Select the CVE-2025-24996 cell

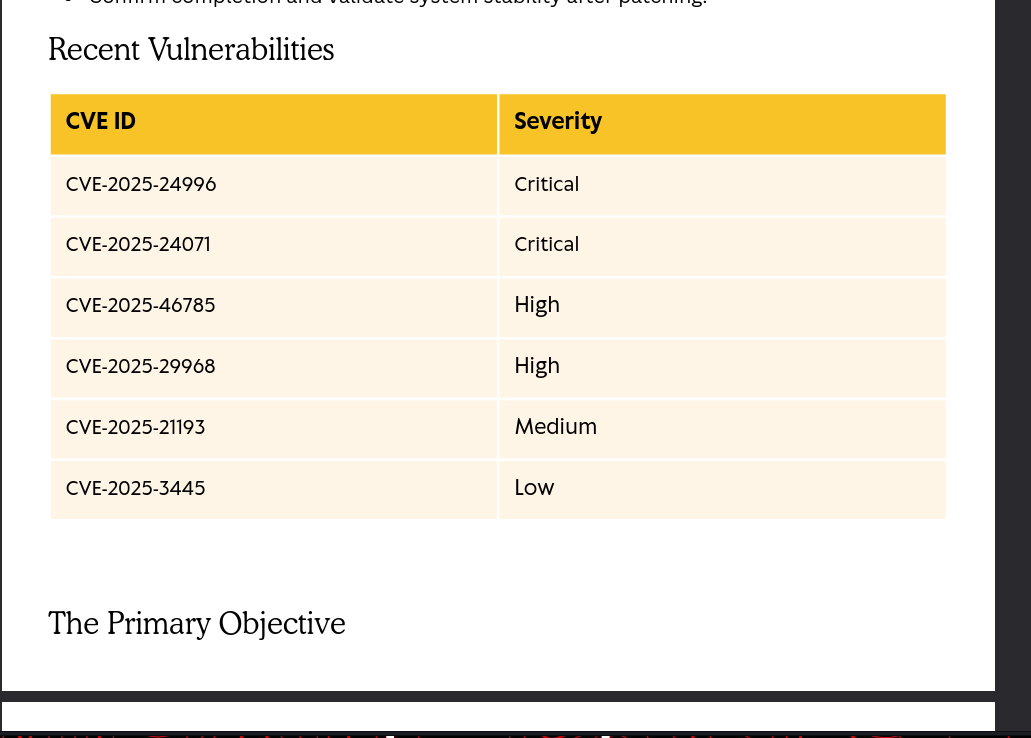pos(141,185)
